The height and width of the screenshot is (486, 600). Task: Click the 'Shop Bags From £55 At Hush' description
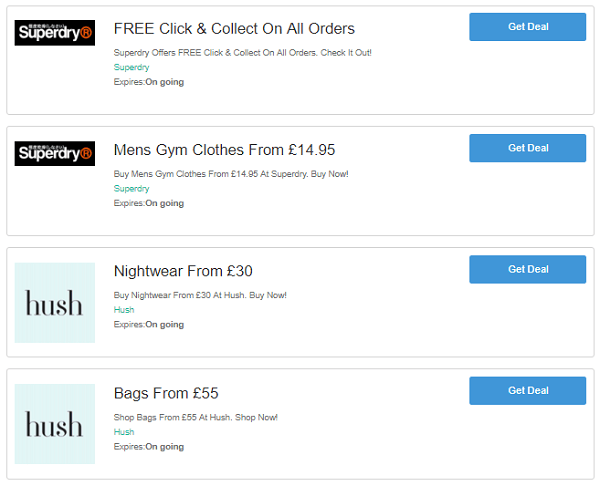pos(196,417)
